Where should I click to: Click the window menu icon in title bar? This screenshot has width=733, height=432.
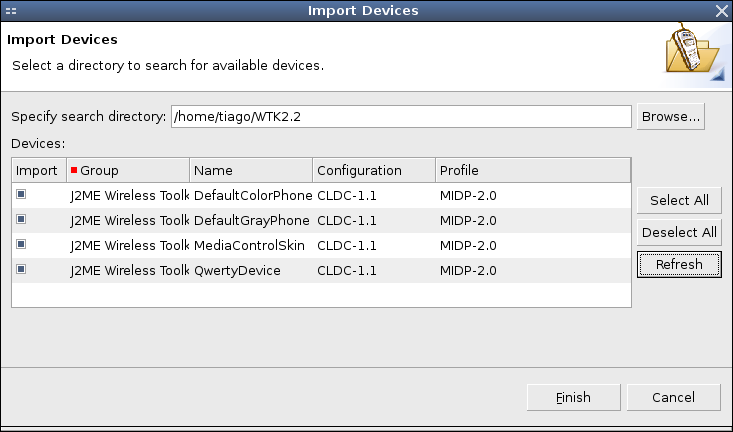[x=11, y=11]
